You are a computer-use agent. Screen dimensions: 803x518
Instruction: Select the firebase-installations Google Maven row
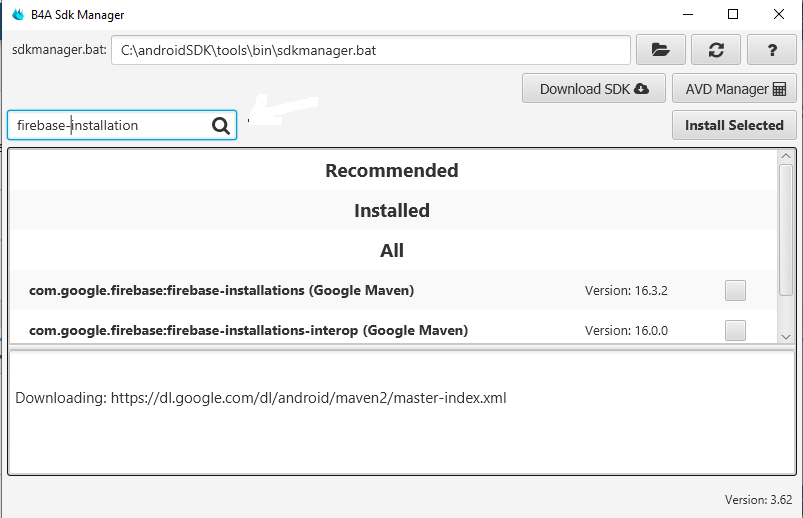click(221, 290)
